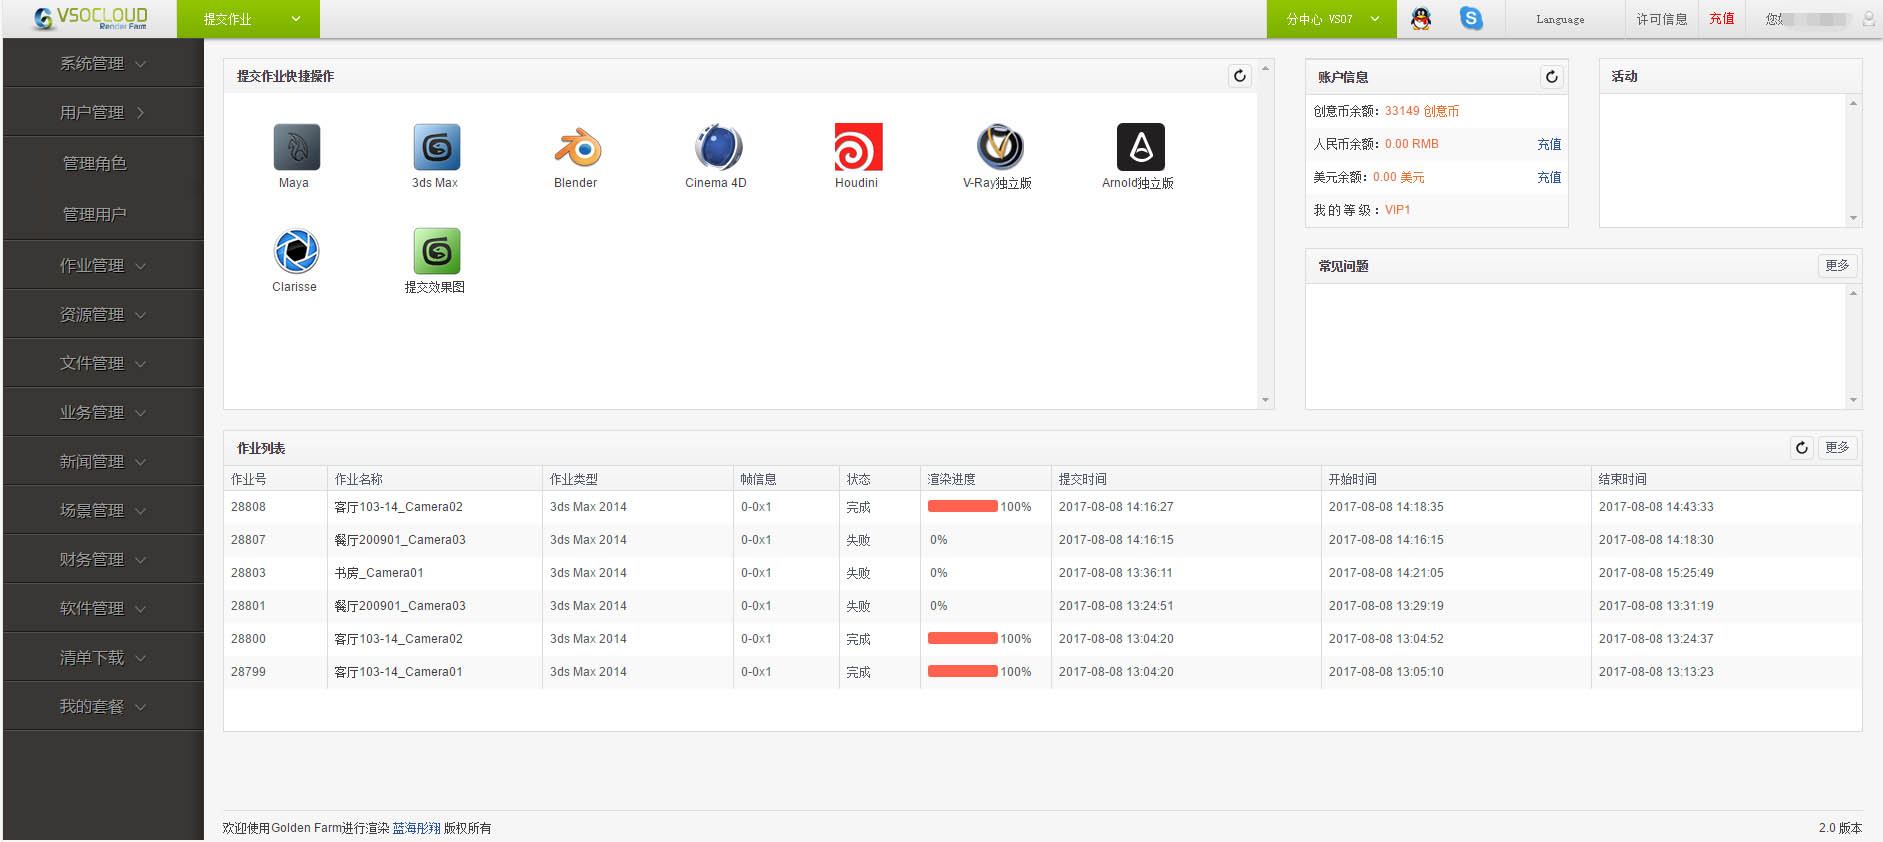Viewport: 1883px width, 842px height.
Task: Open 蓝海彤翔 footer link
Action: [x=416, y=828]
